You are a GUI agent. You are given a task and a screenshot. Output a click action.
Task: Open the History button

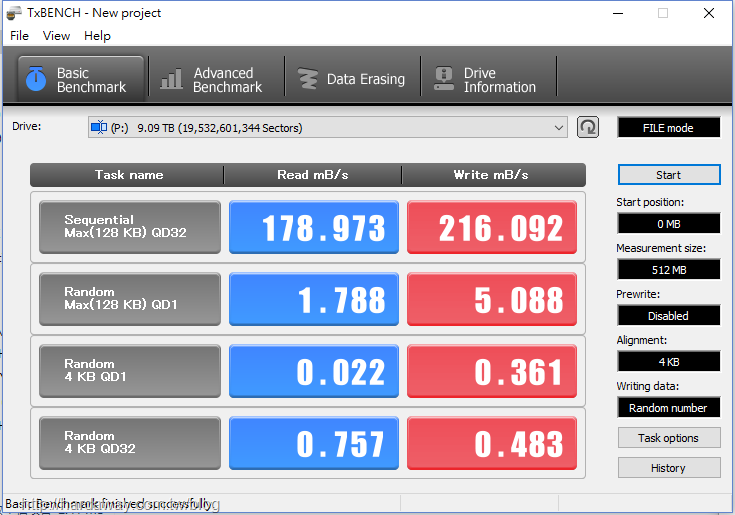tap(669, 468)
